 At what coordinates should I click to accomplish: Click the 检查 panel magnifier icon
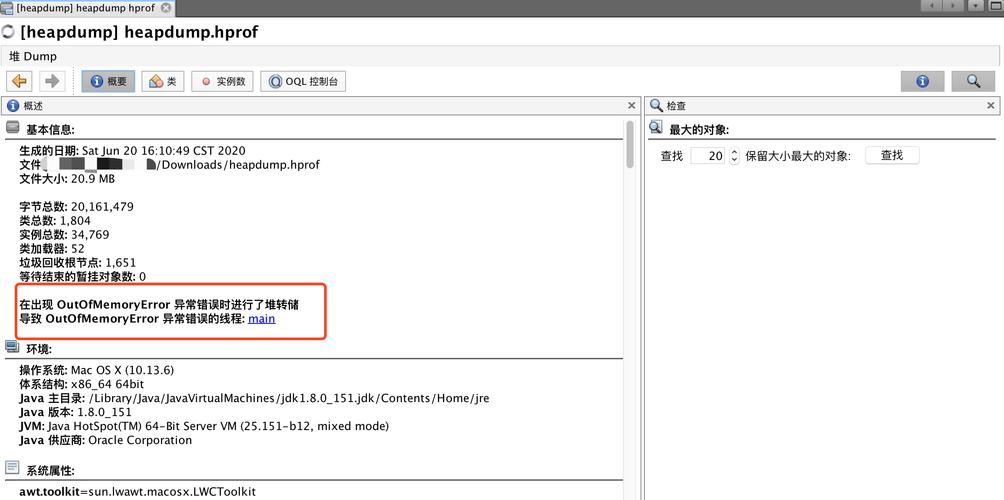tap(656, 105)
